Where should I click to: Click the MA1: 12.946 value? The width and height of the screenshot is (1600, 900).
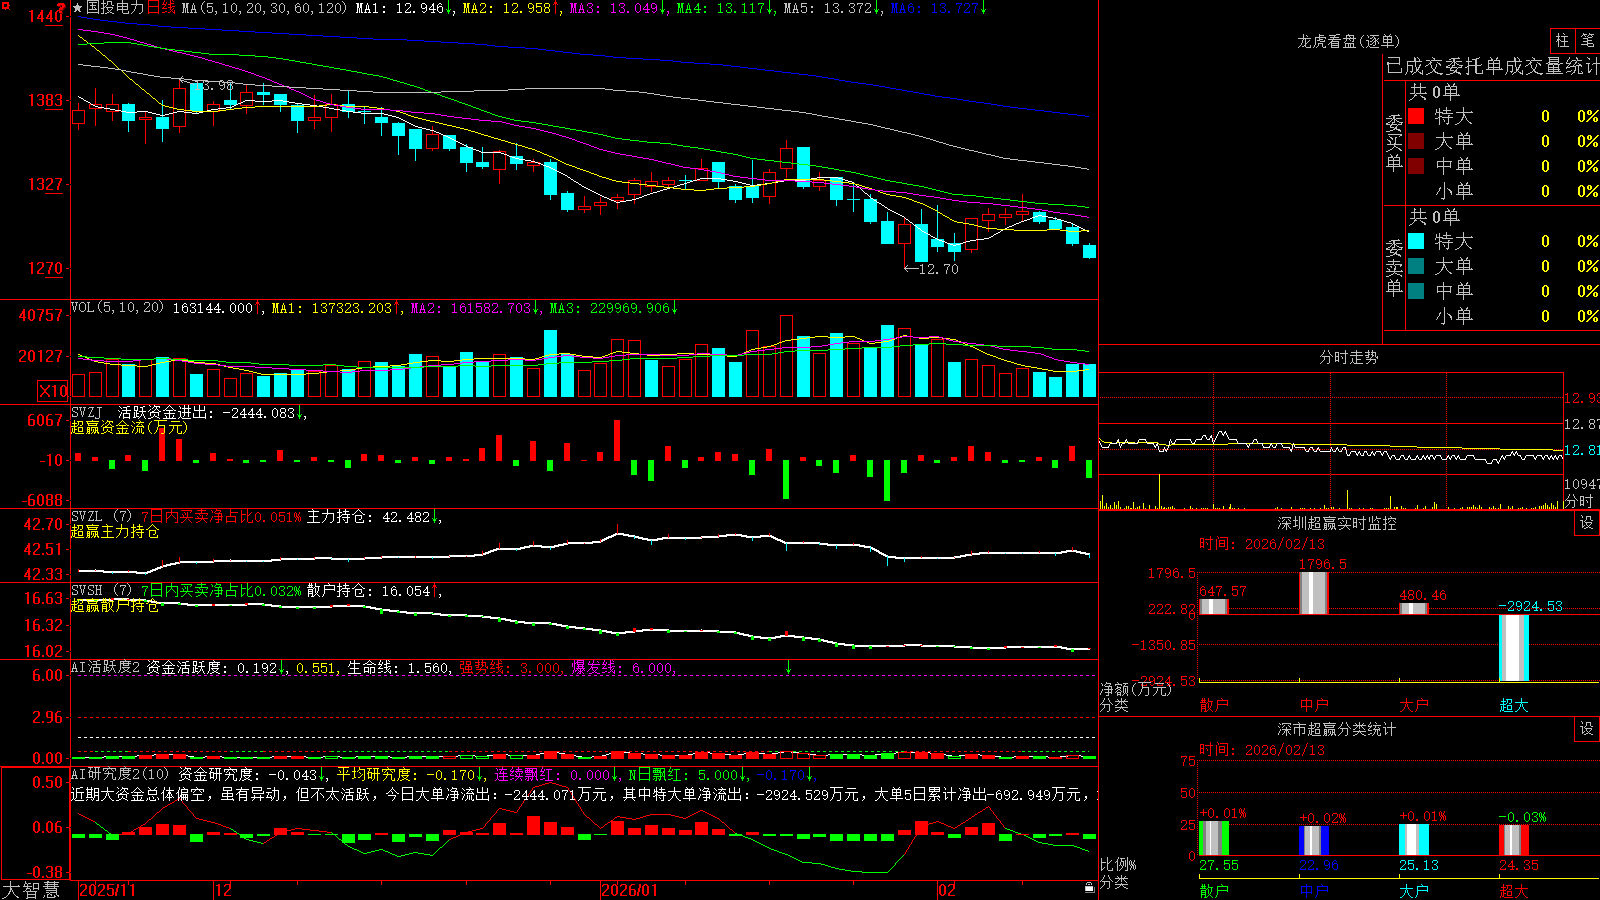[399, 8]
